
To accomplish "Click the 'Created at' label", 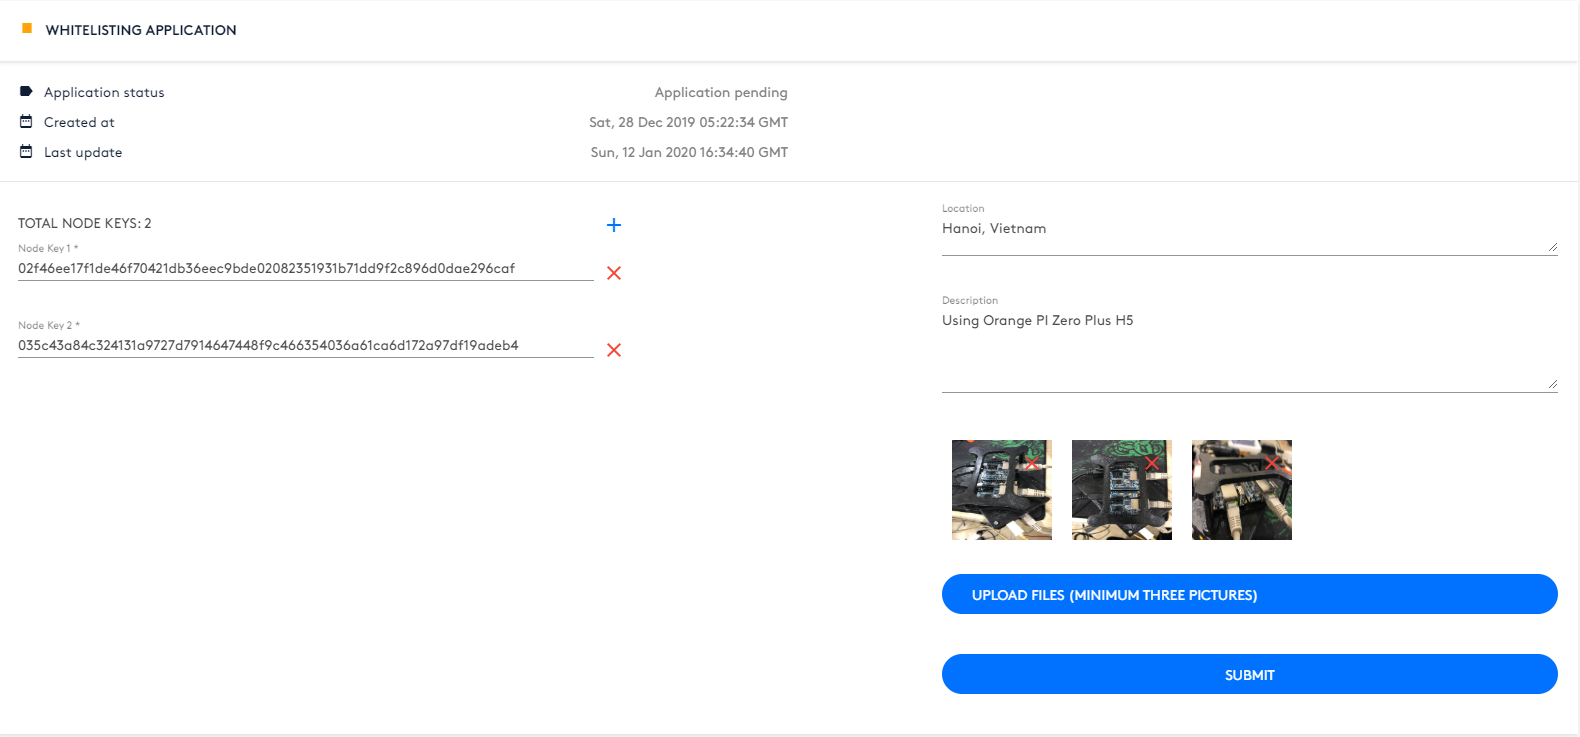I will (79, 122).
